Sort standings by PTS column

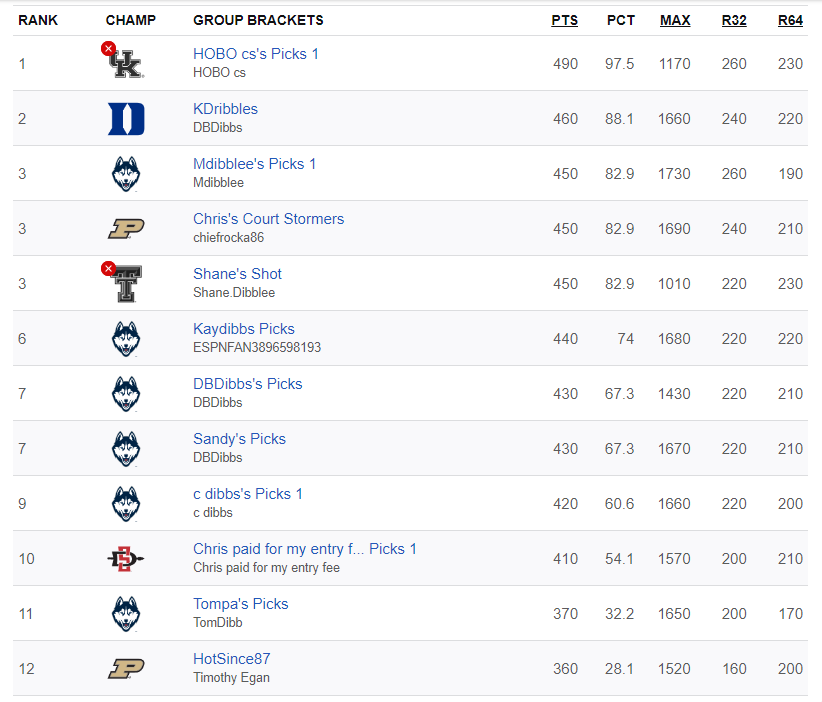tap(565, 20)
